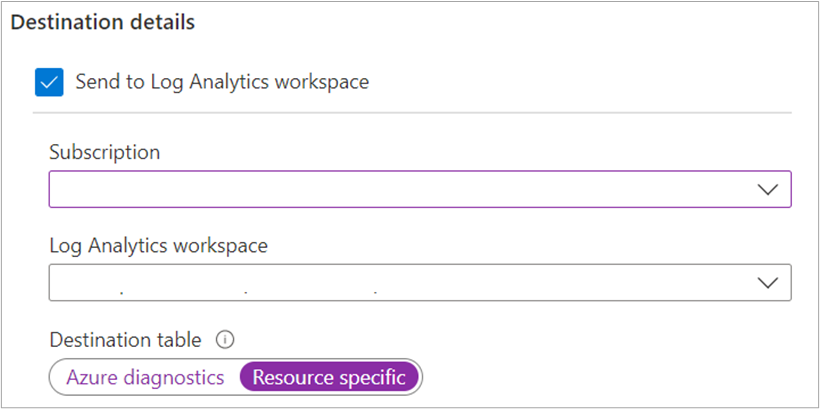Open the Log Analytics workspace dropdown
Screen dimensions: 820x409
(420, 282)
